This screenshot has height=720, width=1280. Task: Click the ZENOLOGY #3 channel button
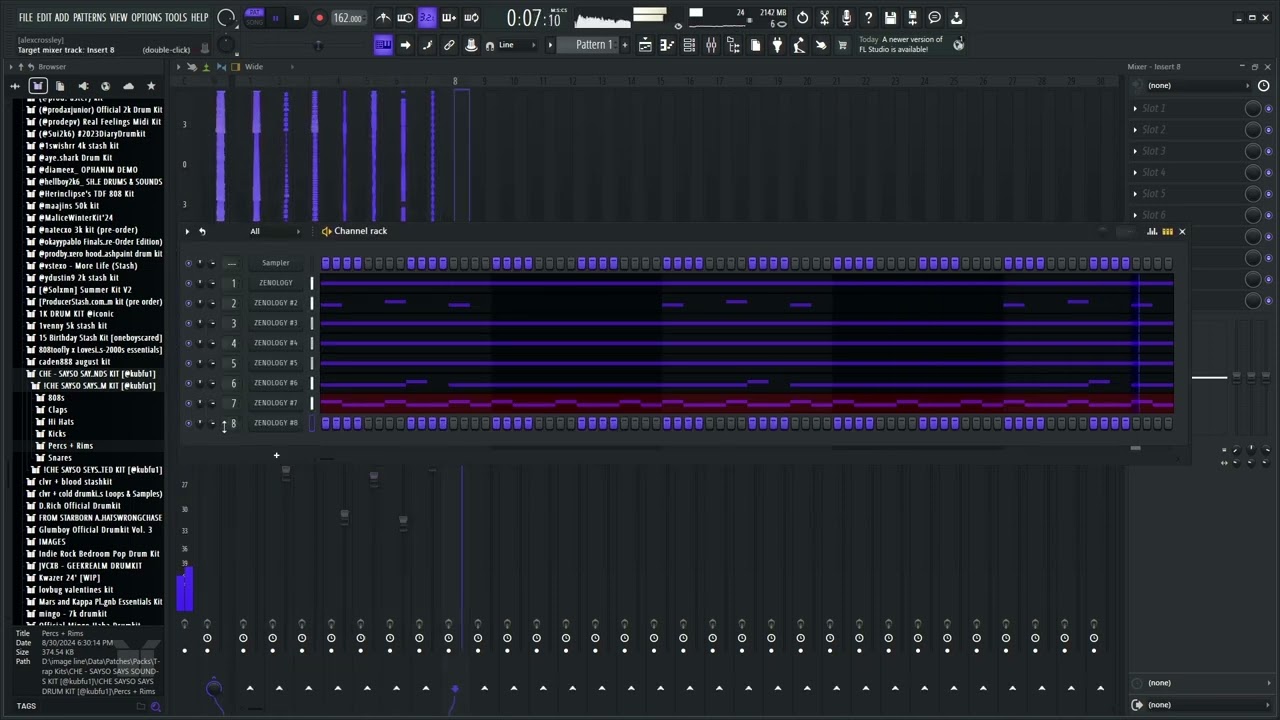276,323
